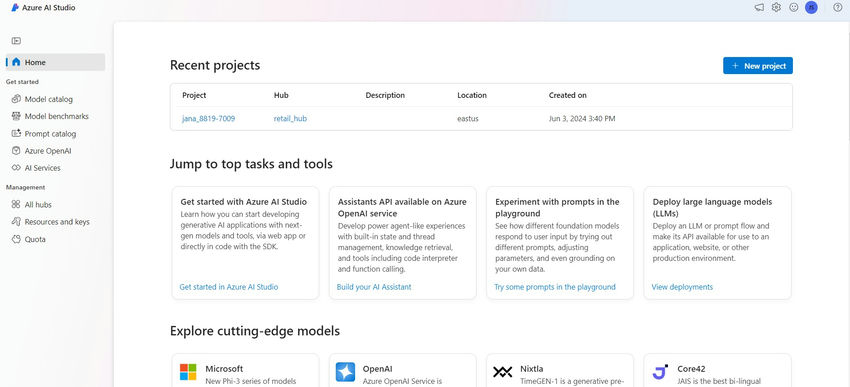This screenshot has width=850, height=387.
Task: Click the Nixtla logo in model card
Action: tap(503, 372)
